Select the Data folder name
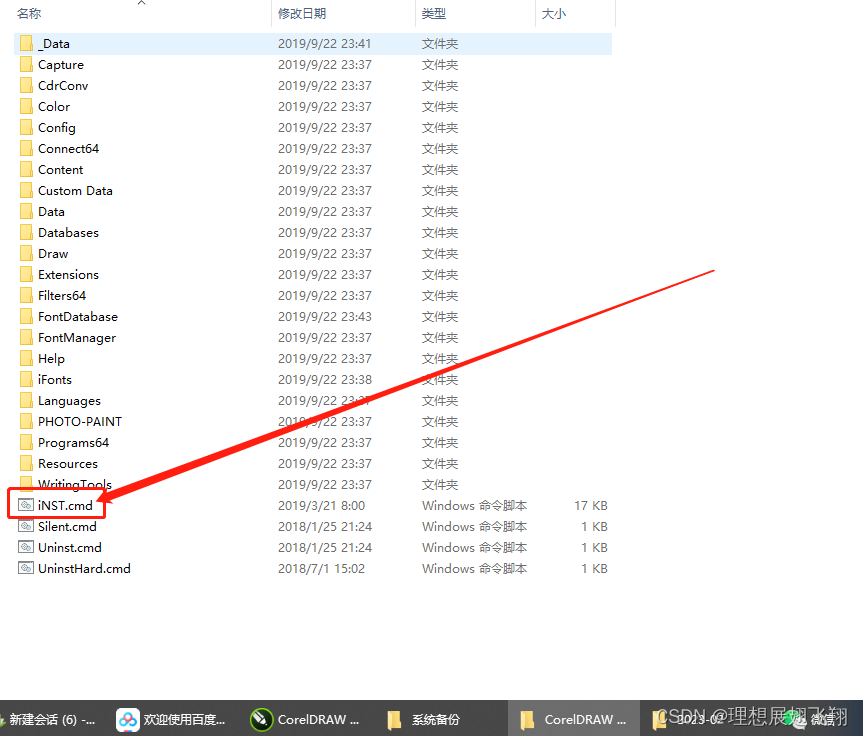The image size is (863, 736). point(51,211)
